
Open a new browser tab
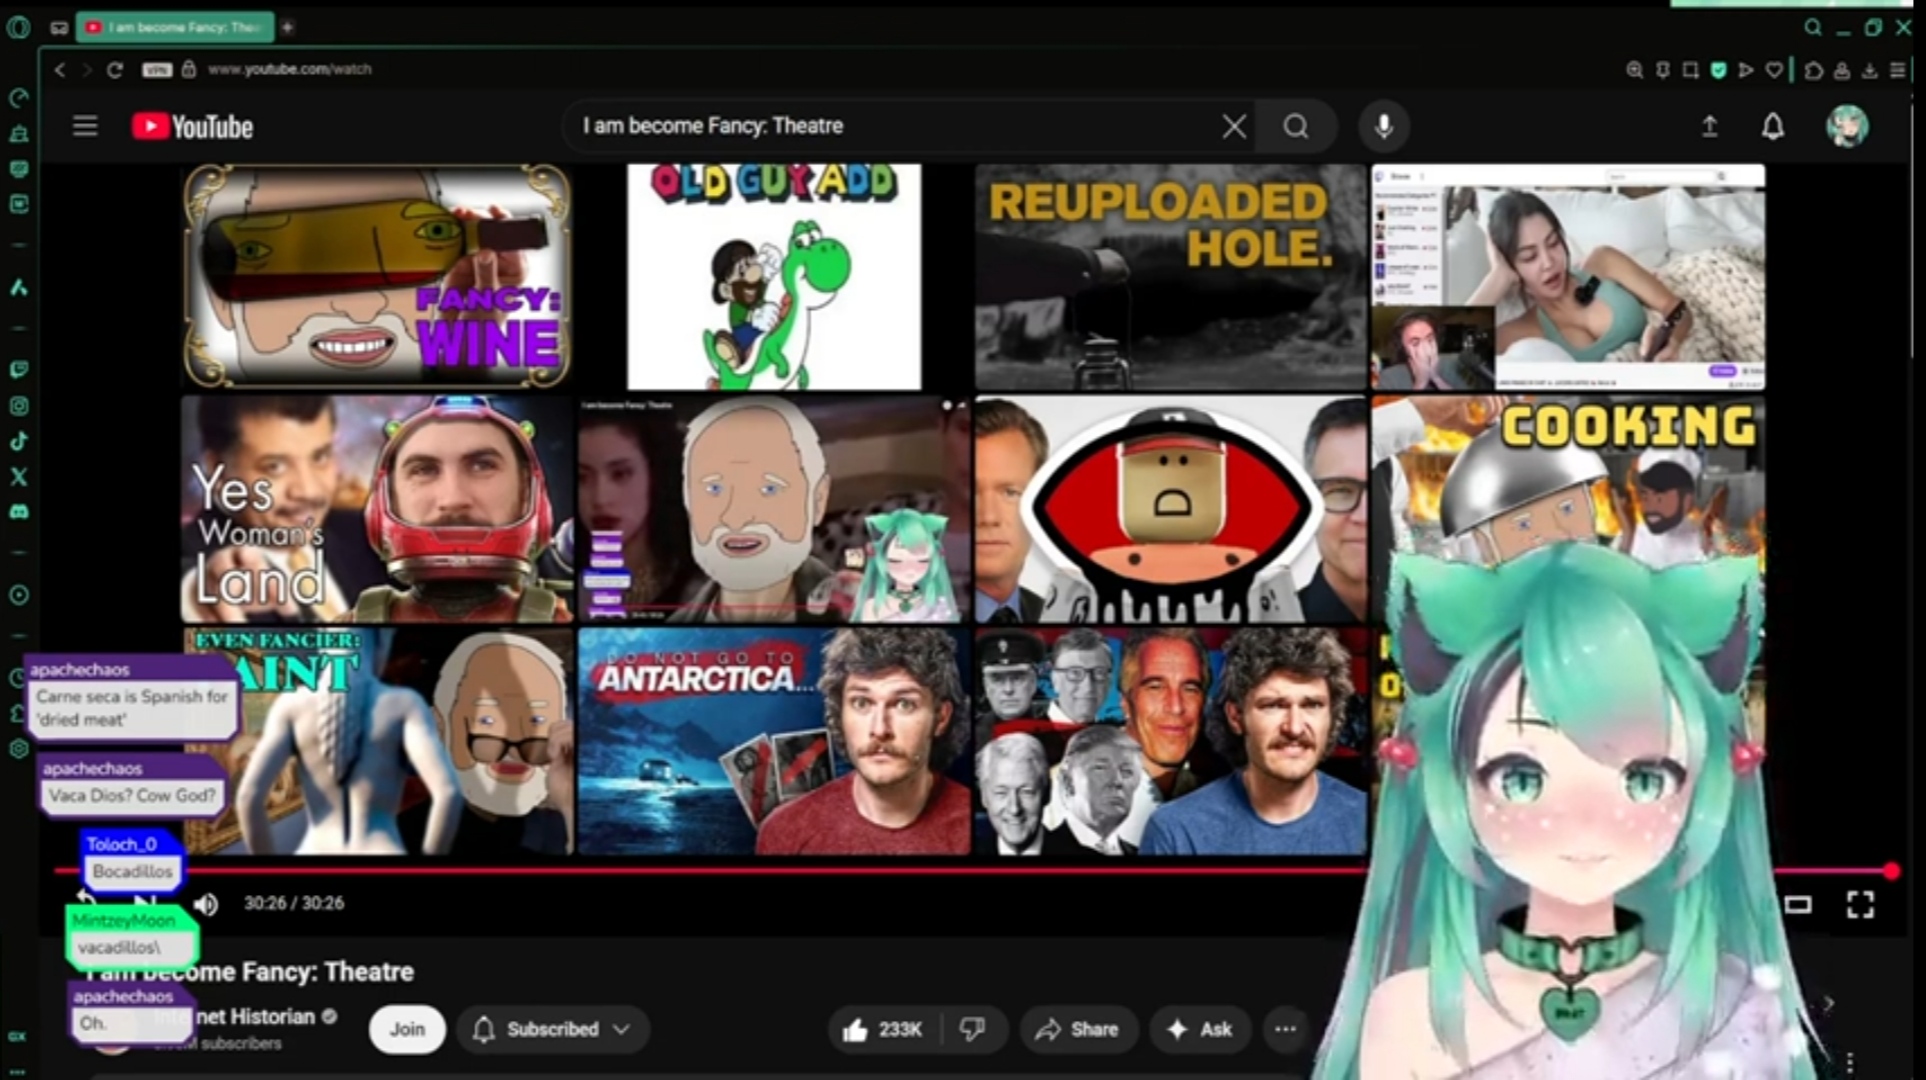[x=287, y=27]
